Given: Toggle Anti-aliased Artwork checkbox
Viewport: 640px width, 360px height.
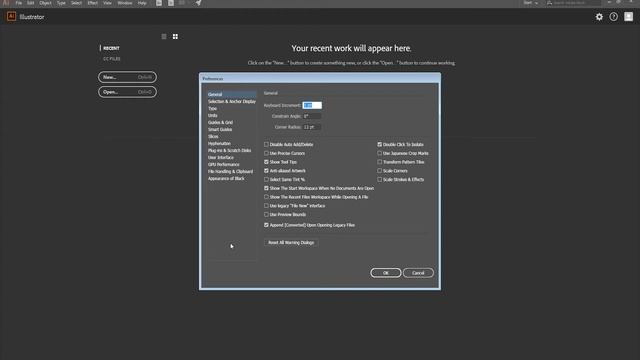Looking at the screenshot, I should coord(266,171).
